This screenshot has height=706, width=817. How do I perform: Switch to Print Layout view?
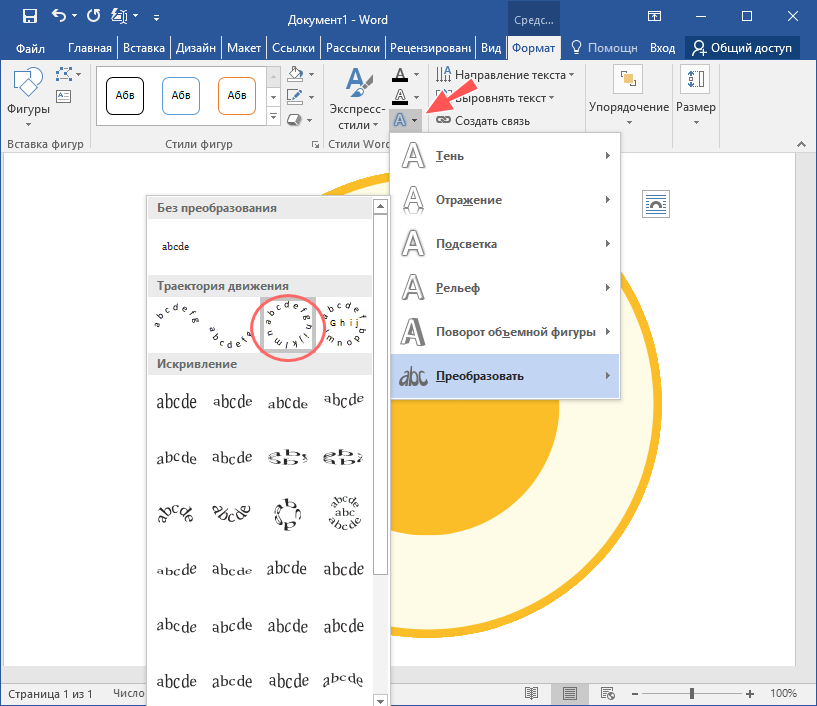coord(570,693)
